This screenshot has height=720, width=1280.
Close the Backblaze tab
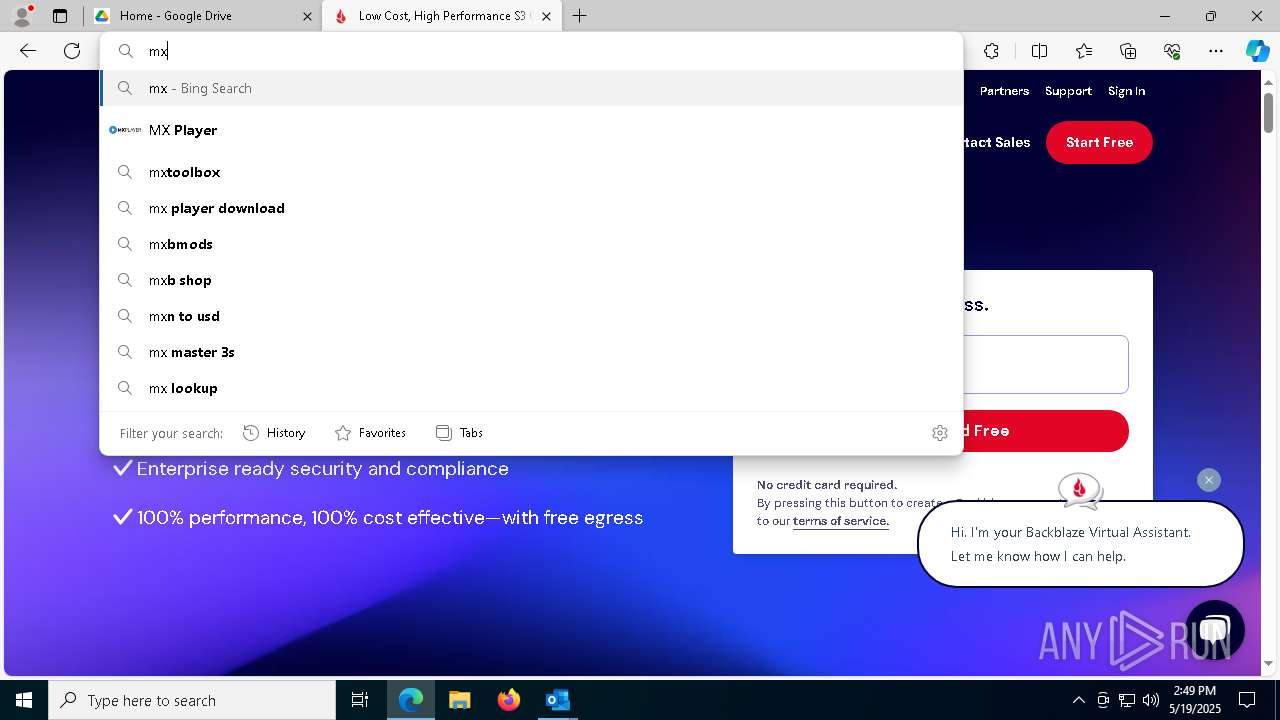point(546,16)
